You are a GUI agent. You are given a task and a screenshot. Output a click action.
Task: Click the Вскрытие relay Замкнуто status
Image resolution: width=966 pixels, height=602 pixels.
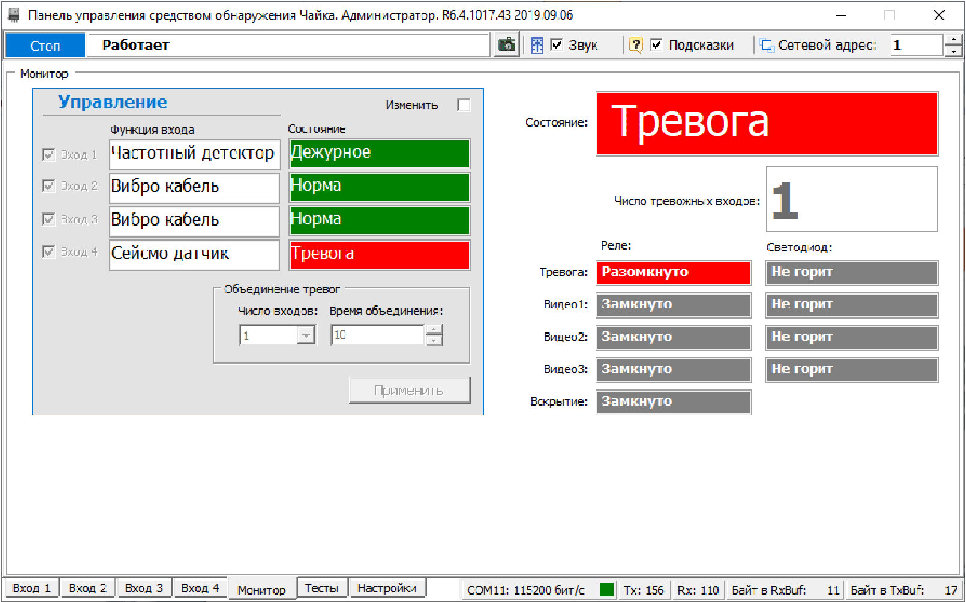pyautogui.click(x=674, y=402)
